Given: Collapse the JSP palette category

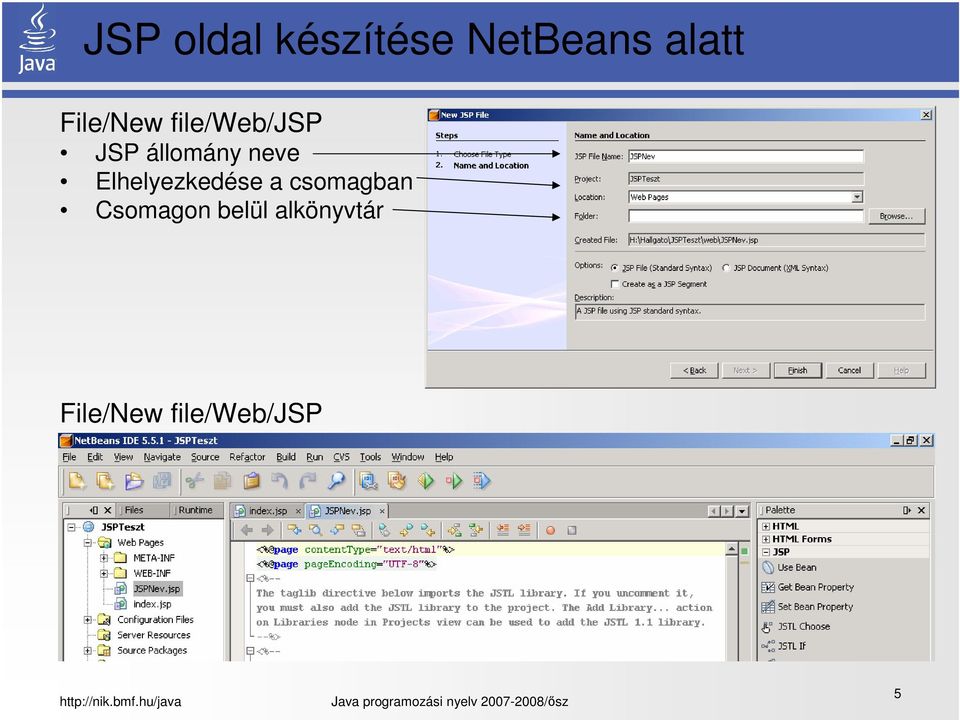Looking at the screenshot, I should 766,552.
